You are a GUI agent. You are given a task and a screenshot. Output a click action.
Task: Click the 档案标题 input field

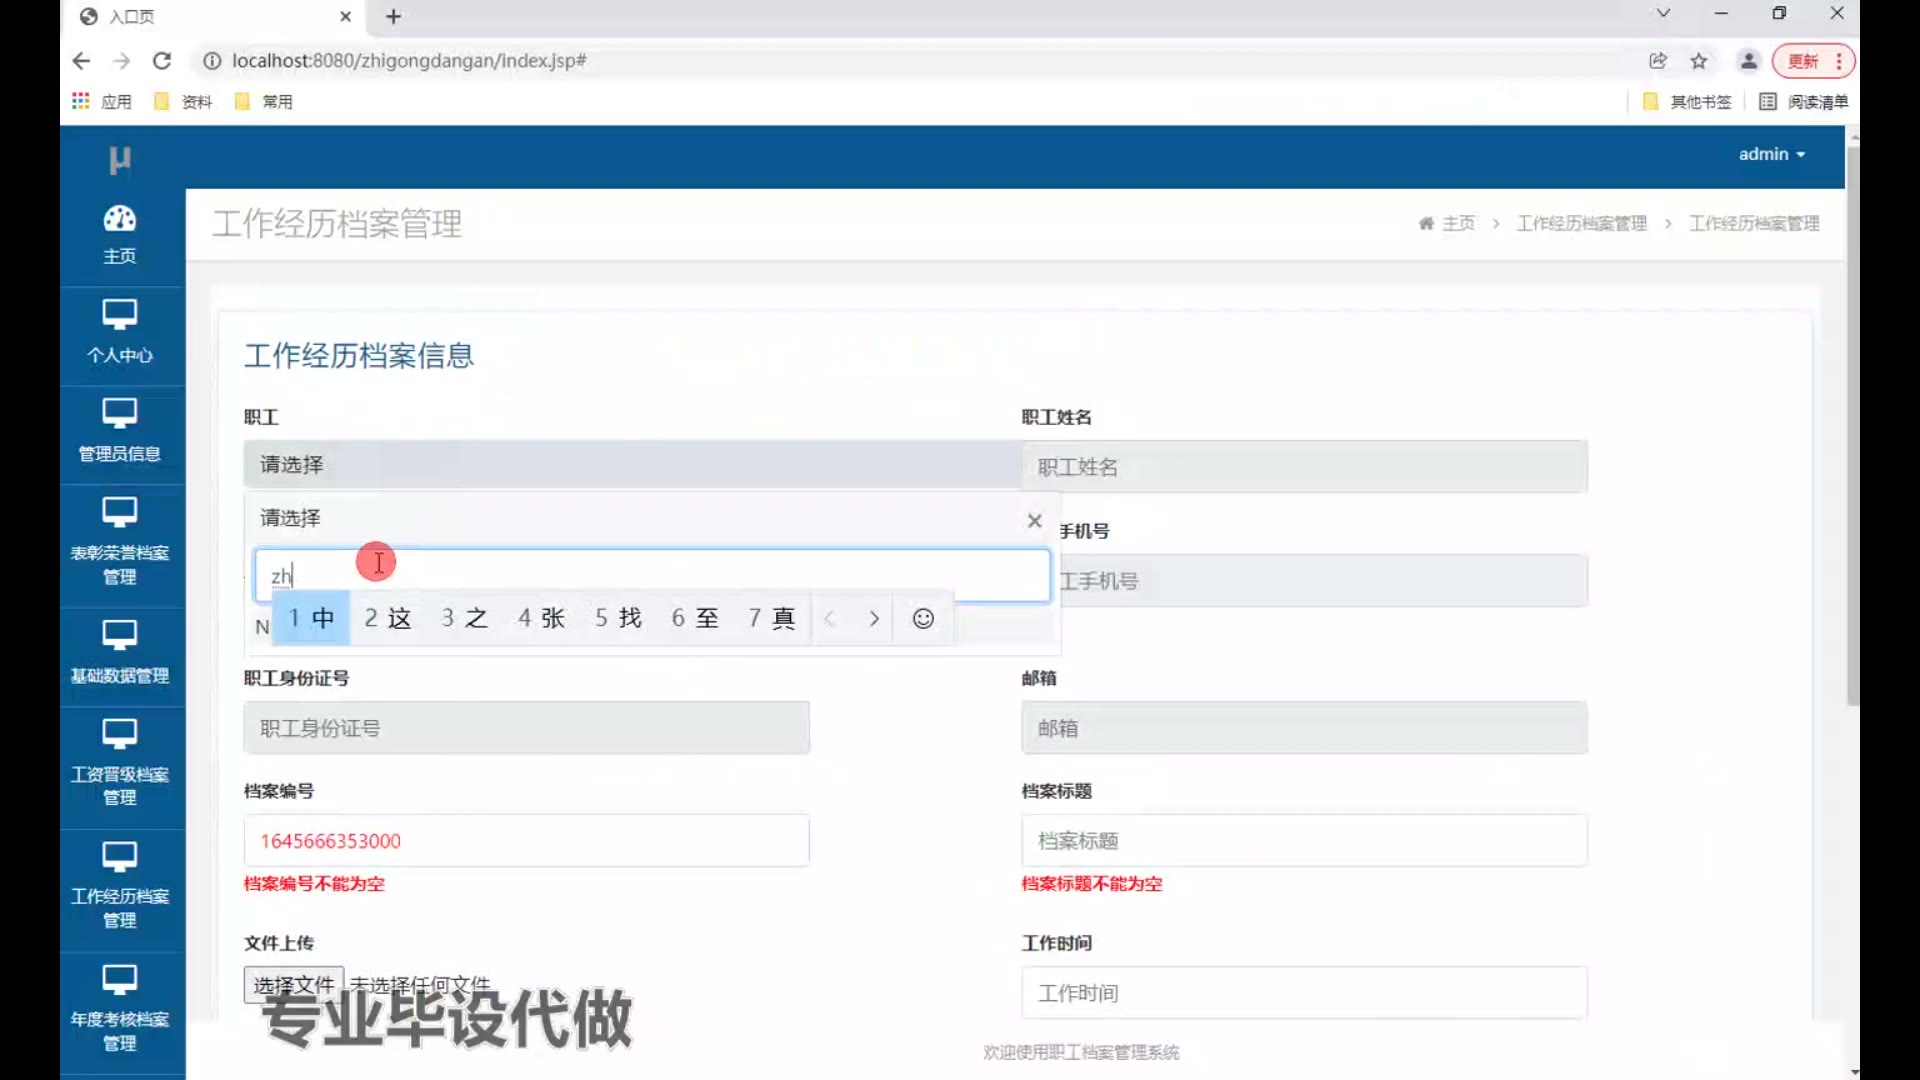(x=1303, y=841)
